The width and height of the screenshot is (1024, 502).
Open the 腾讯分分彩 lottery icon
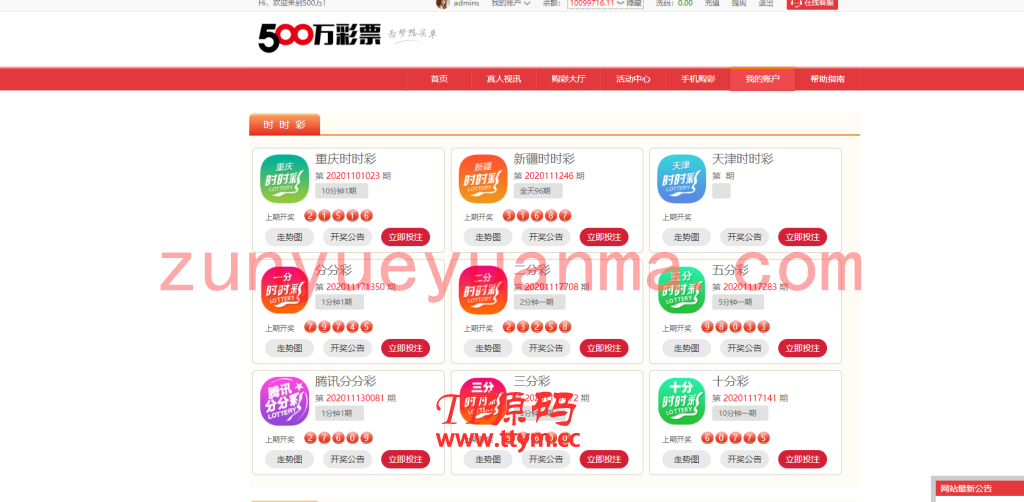285,401
